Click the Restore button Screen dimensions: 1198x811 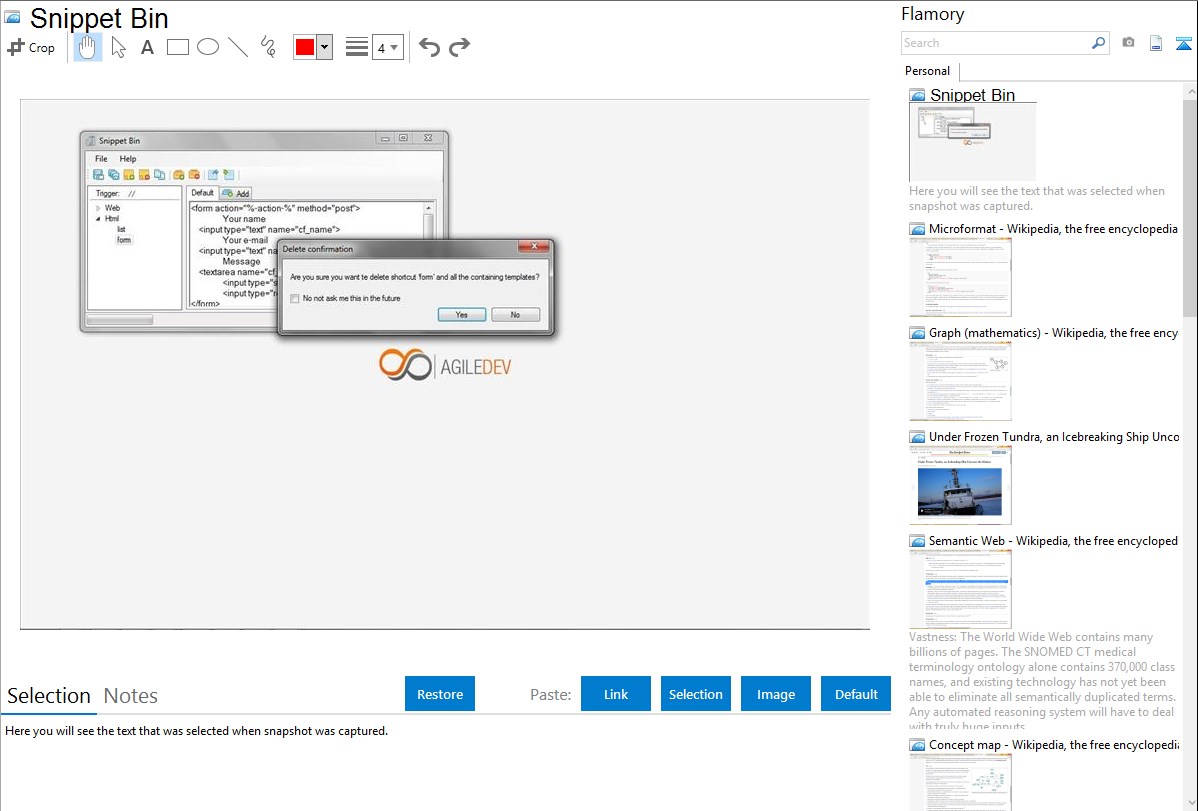click(x=440, y=694)
